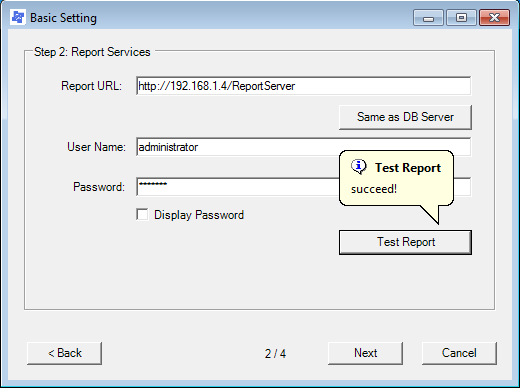Maximize the Basic Setting window
This screenshot has height=388, width=520.
461,18
